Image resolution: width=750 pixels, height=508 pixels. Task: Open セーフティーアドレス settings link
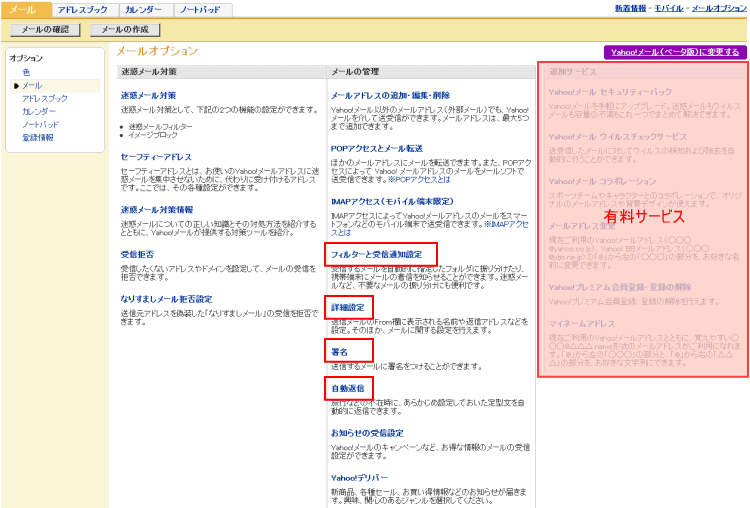tap(155, 158)
